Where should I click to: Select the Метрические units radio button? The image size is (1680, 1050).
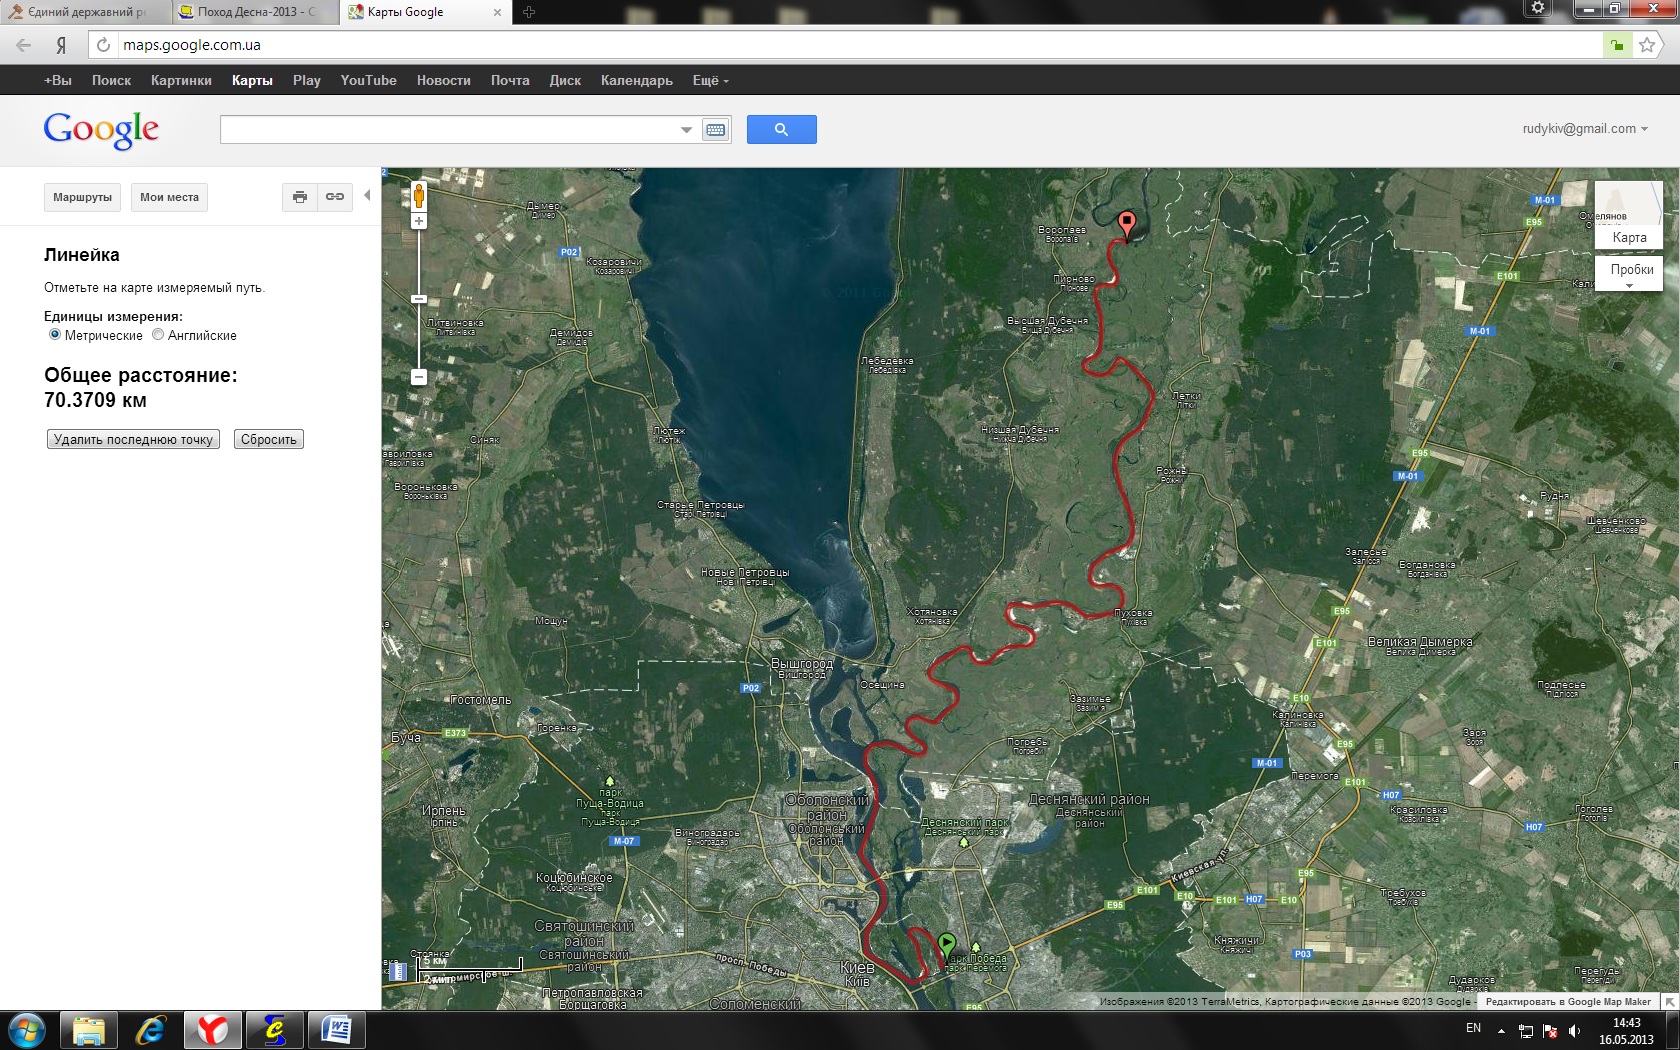(x=55, y=335)
